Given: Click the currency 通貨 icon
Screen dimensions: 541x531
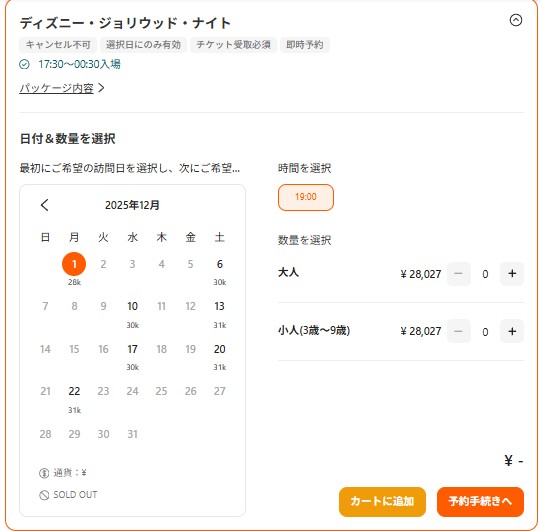Looking at the screenshot, I should pyautogui.click(x=44, y=473).
